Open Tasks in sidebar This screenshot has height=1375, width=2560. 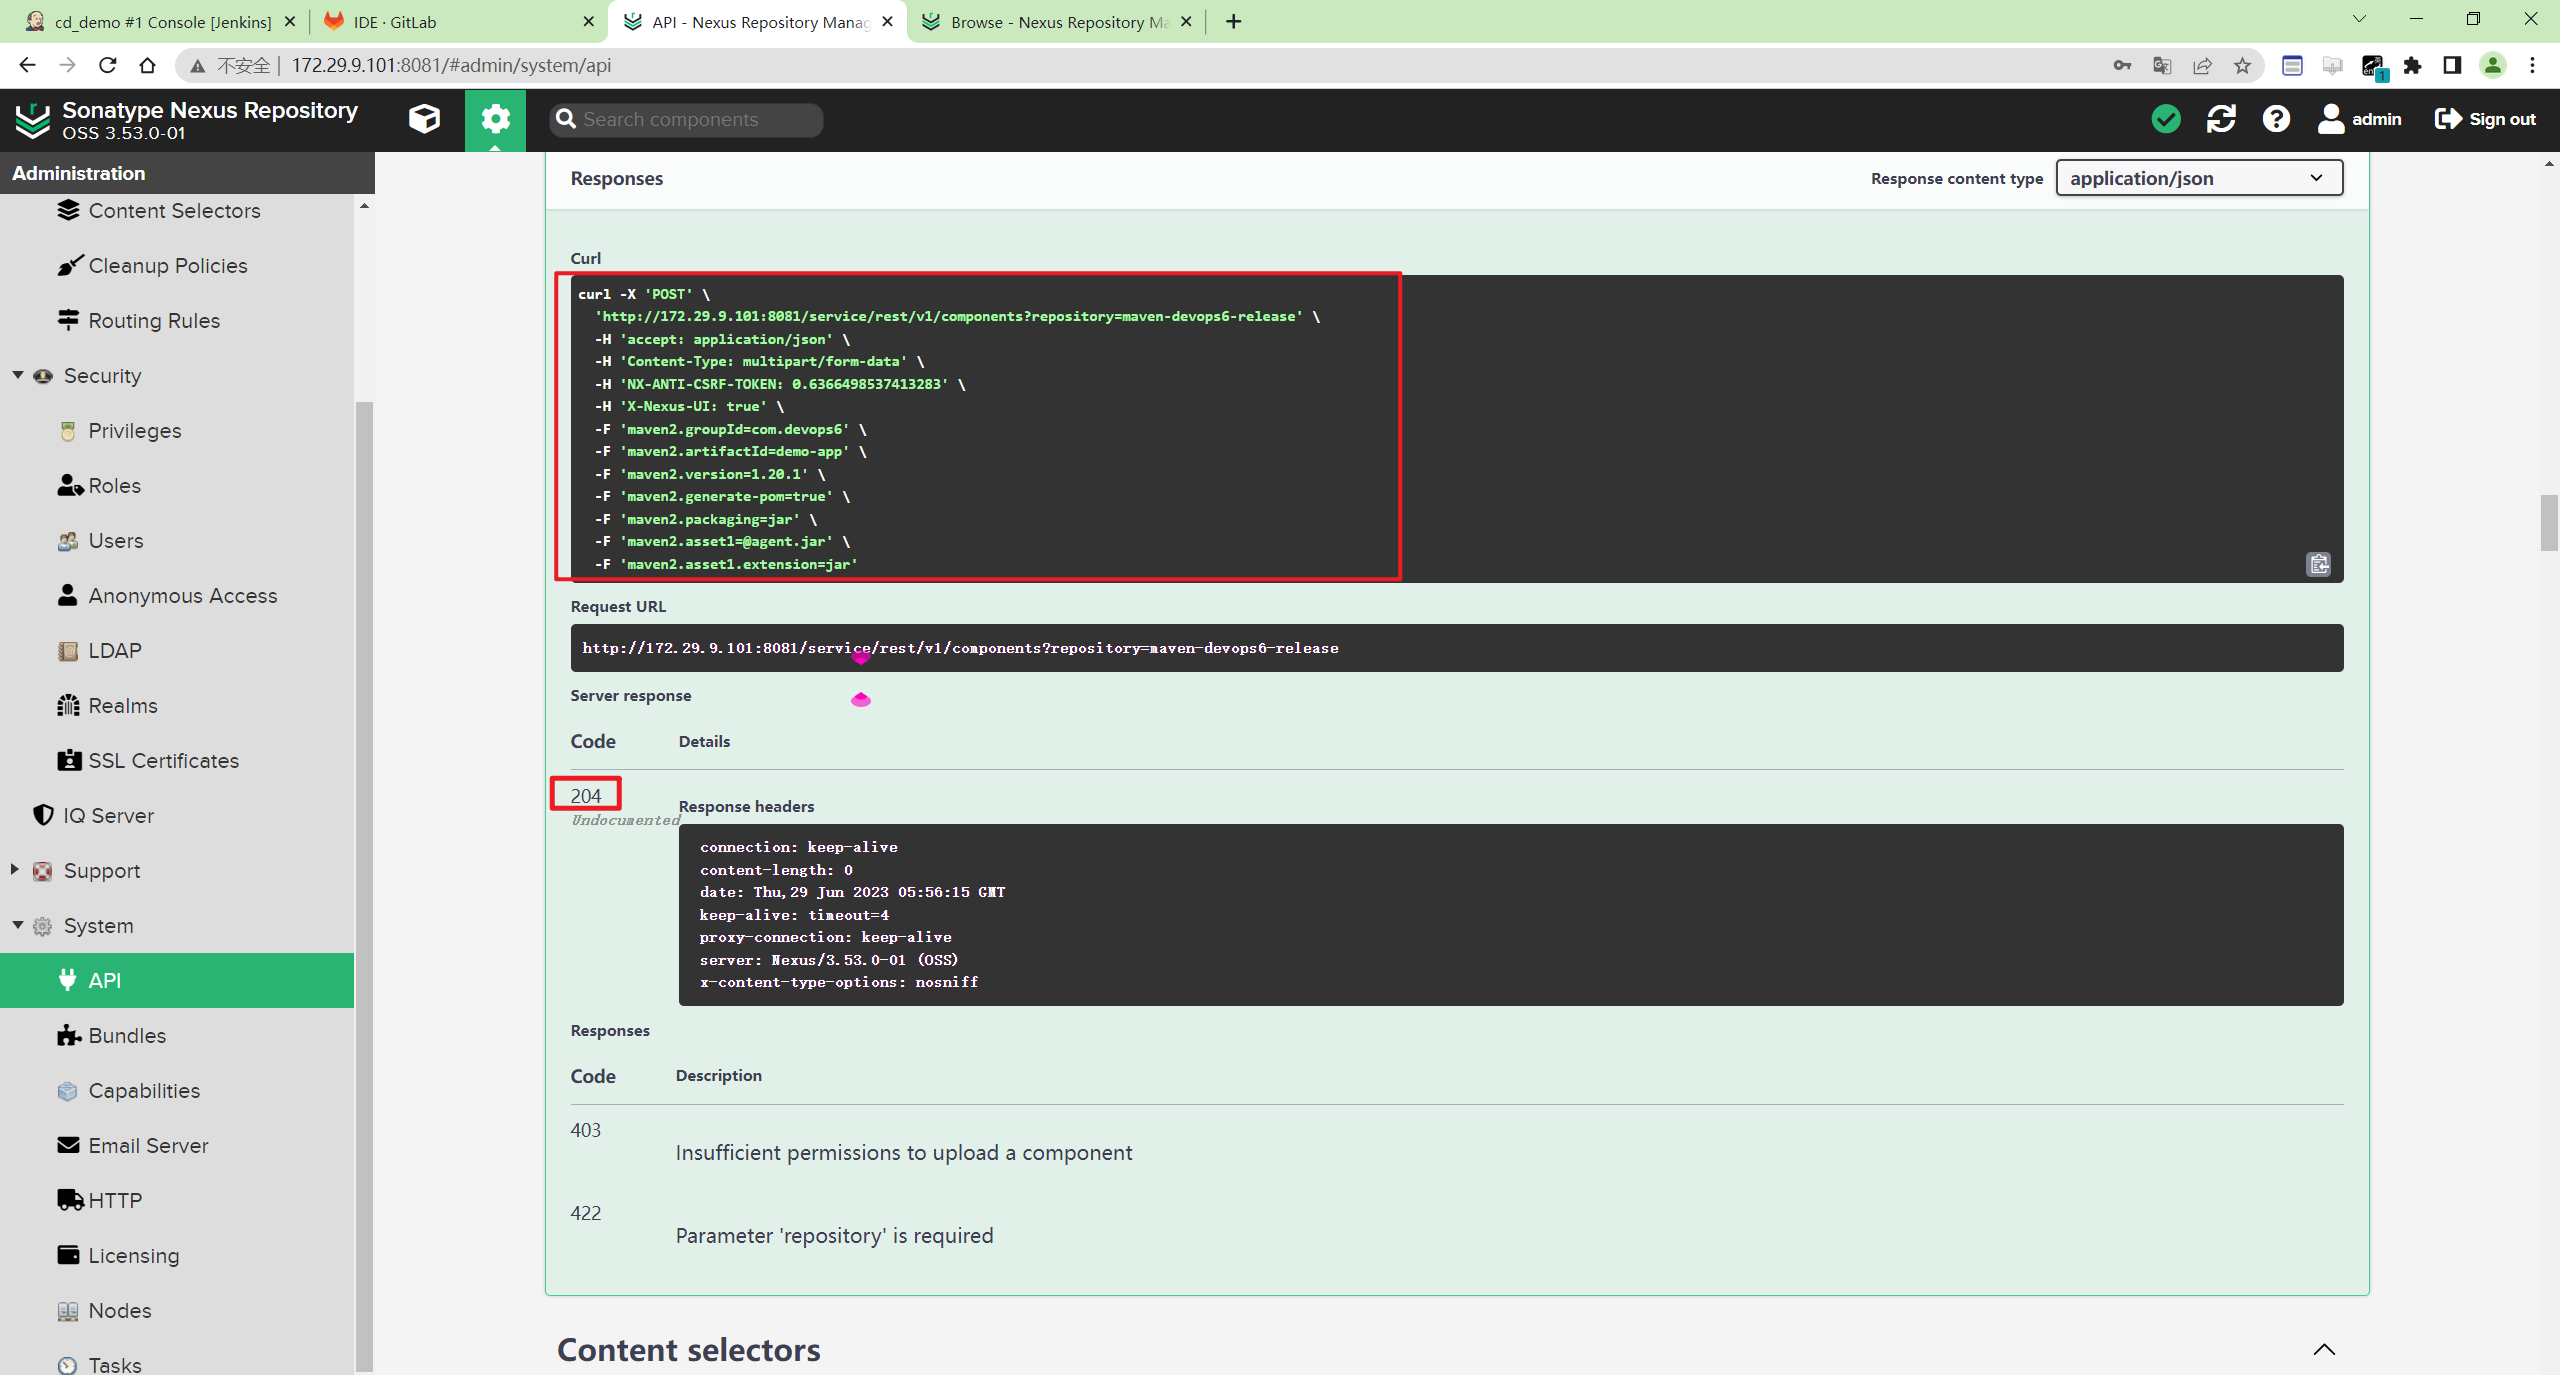pyautogui.click(x=114, y=1365)
